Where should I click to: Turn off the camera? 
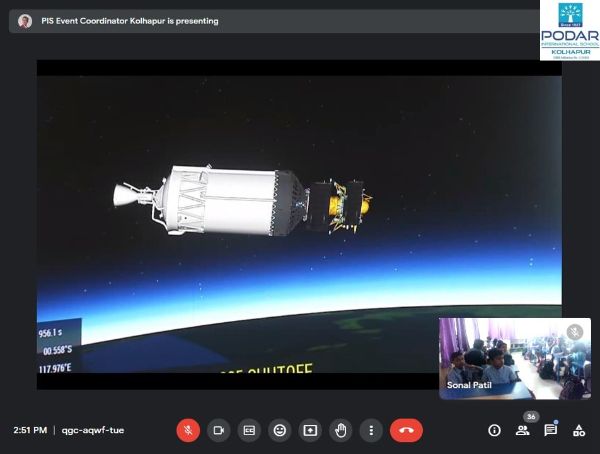[x=218, y=430]
